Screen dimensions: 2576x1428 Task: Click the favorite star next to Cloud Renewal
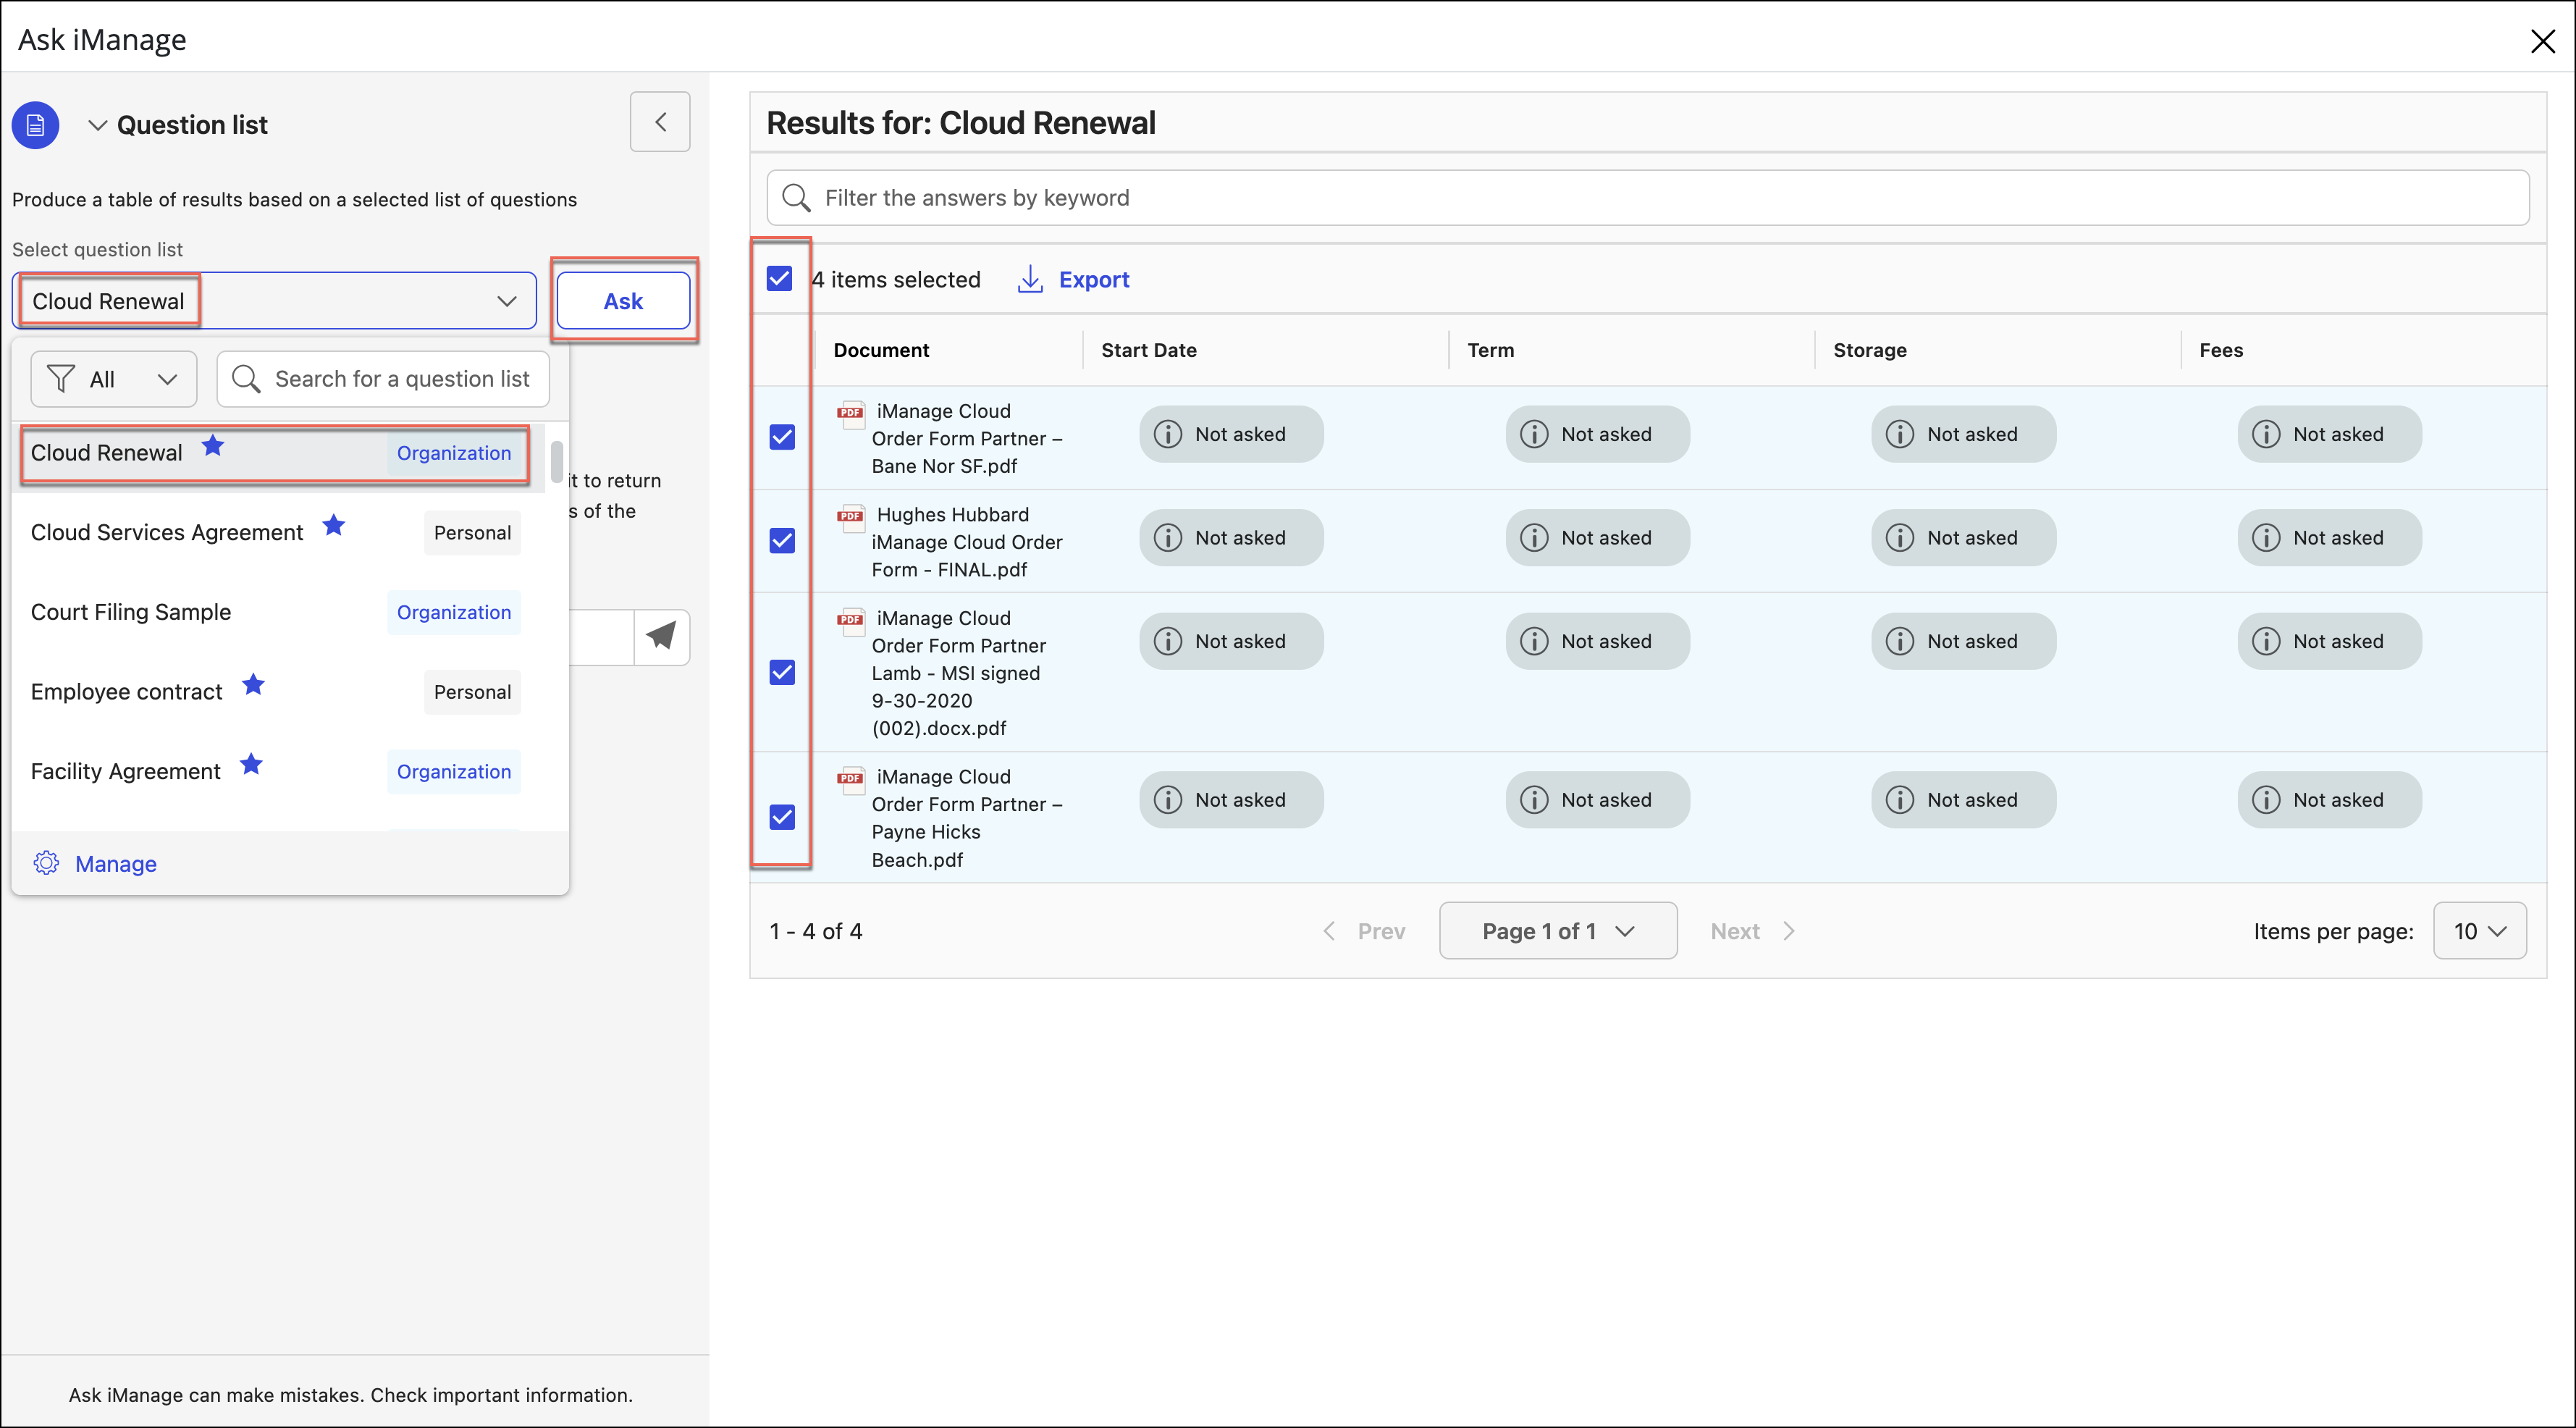pyautogui.click(x=213, y=446)
